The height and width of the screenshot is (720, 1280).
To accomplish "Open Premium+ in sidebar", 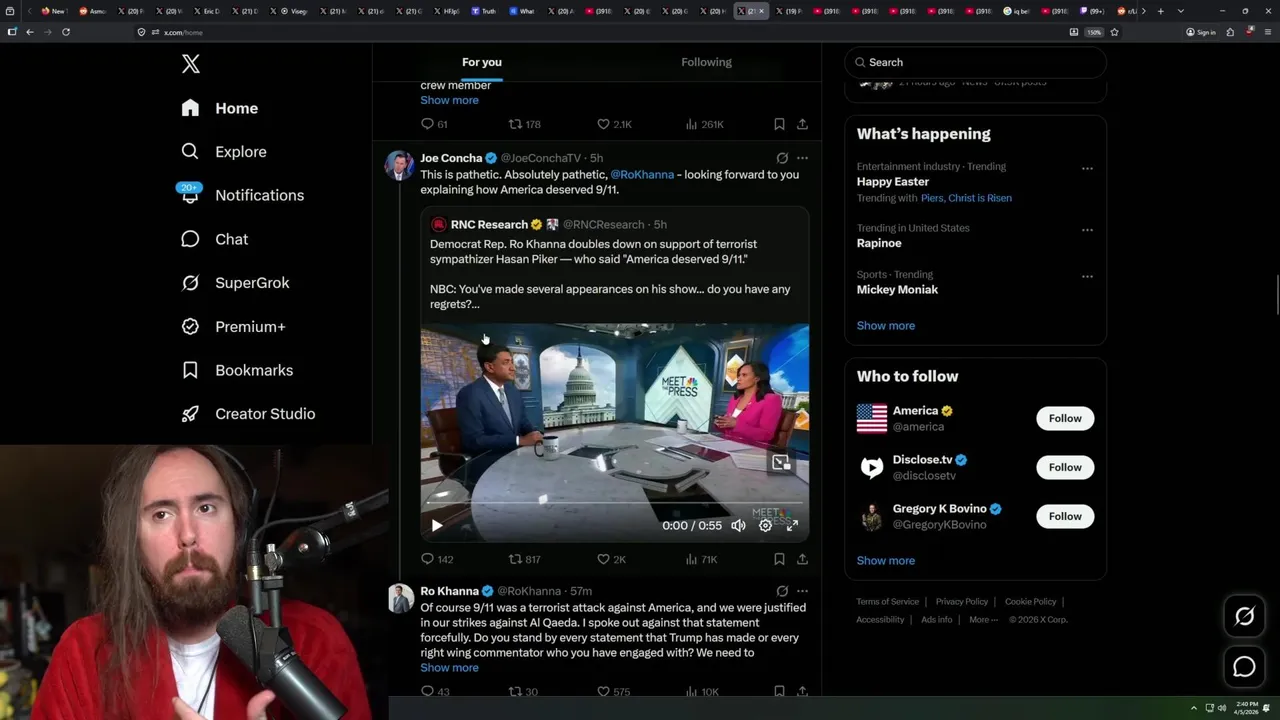I will (x=233, y=327).
